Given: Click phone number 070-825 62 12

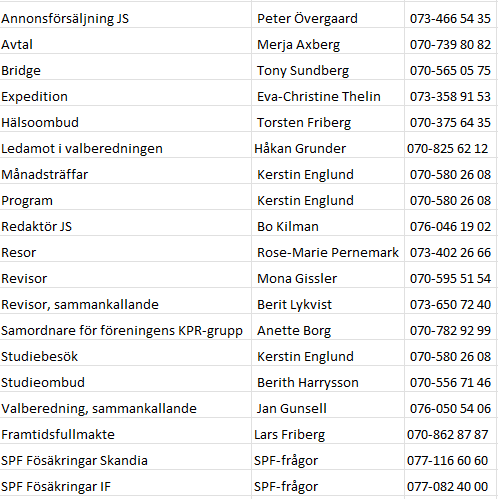Looking at the screenshot, I should (x=447, y=149).
